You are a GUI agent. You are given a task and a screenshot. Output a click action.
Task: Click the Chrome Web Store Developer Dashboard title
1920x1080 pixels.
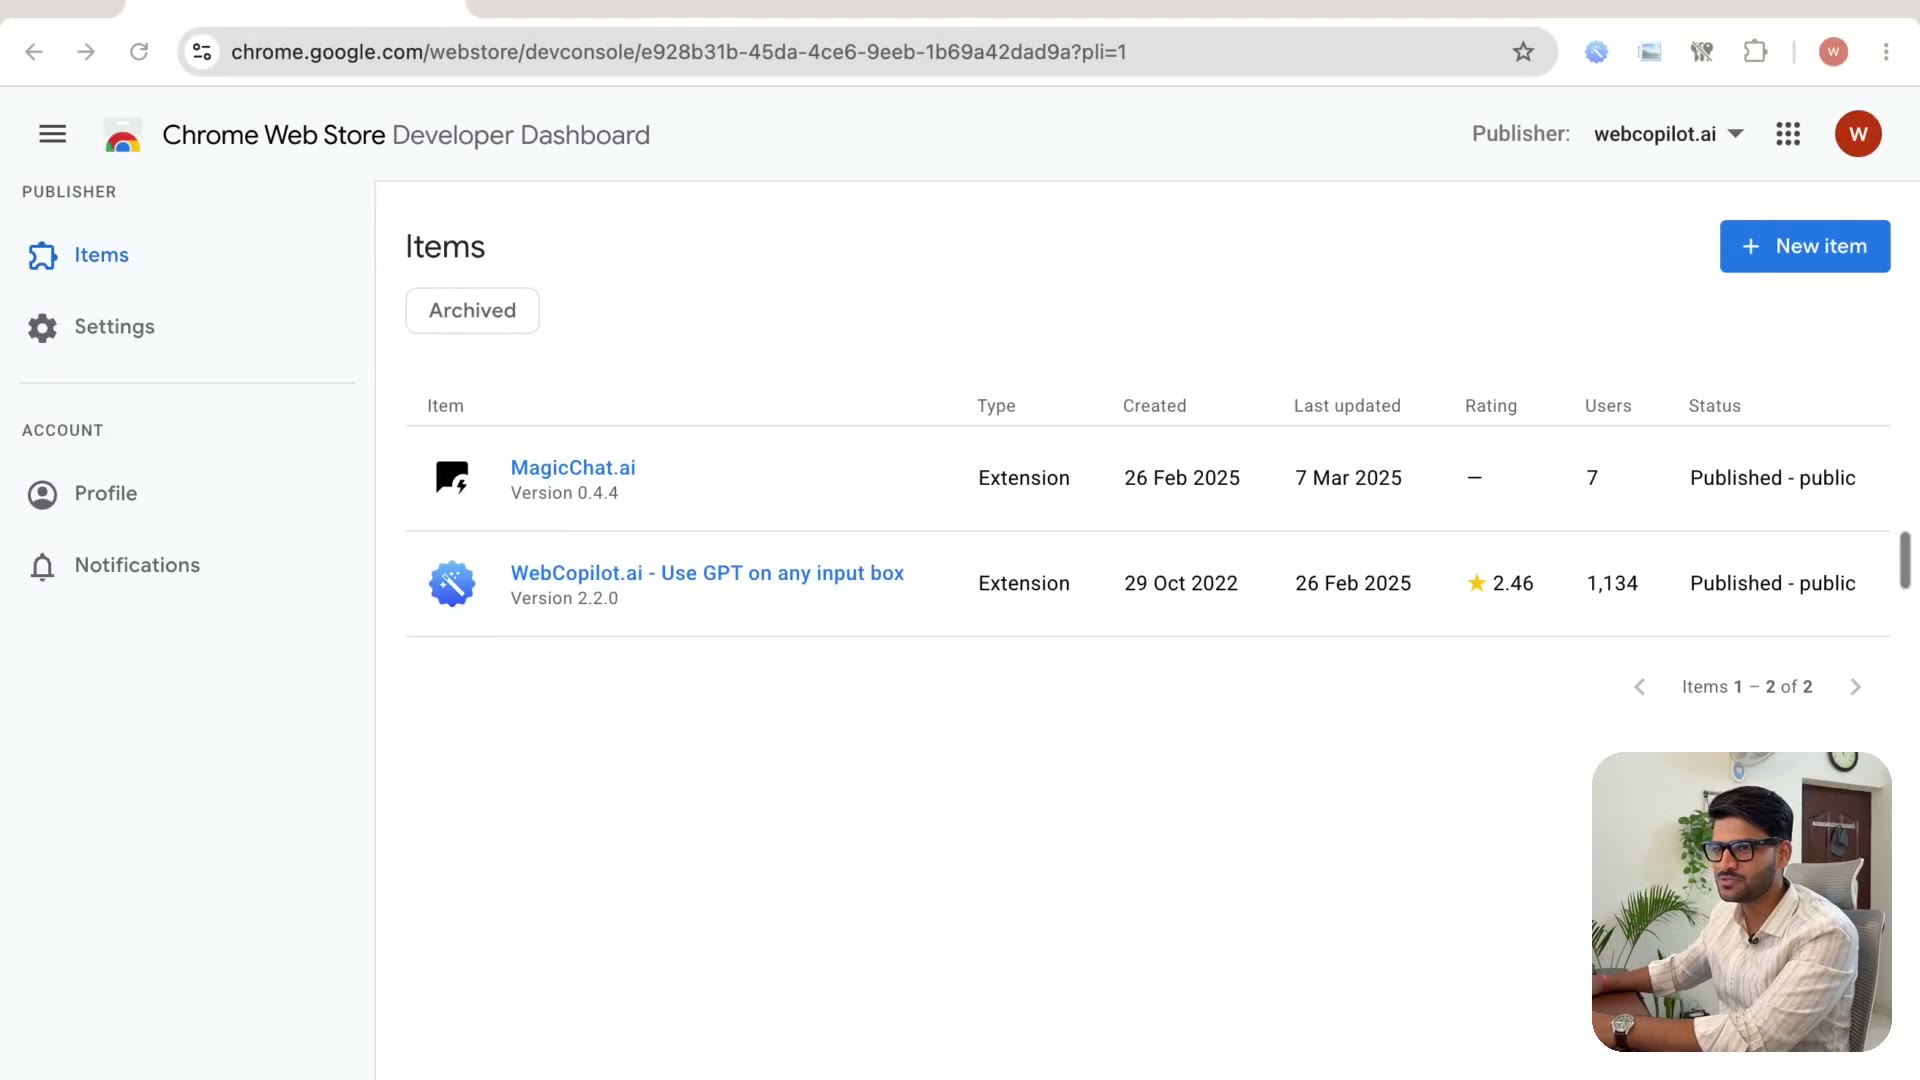pyautogui.click(x=406, y=135)
